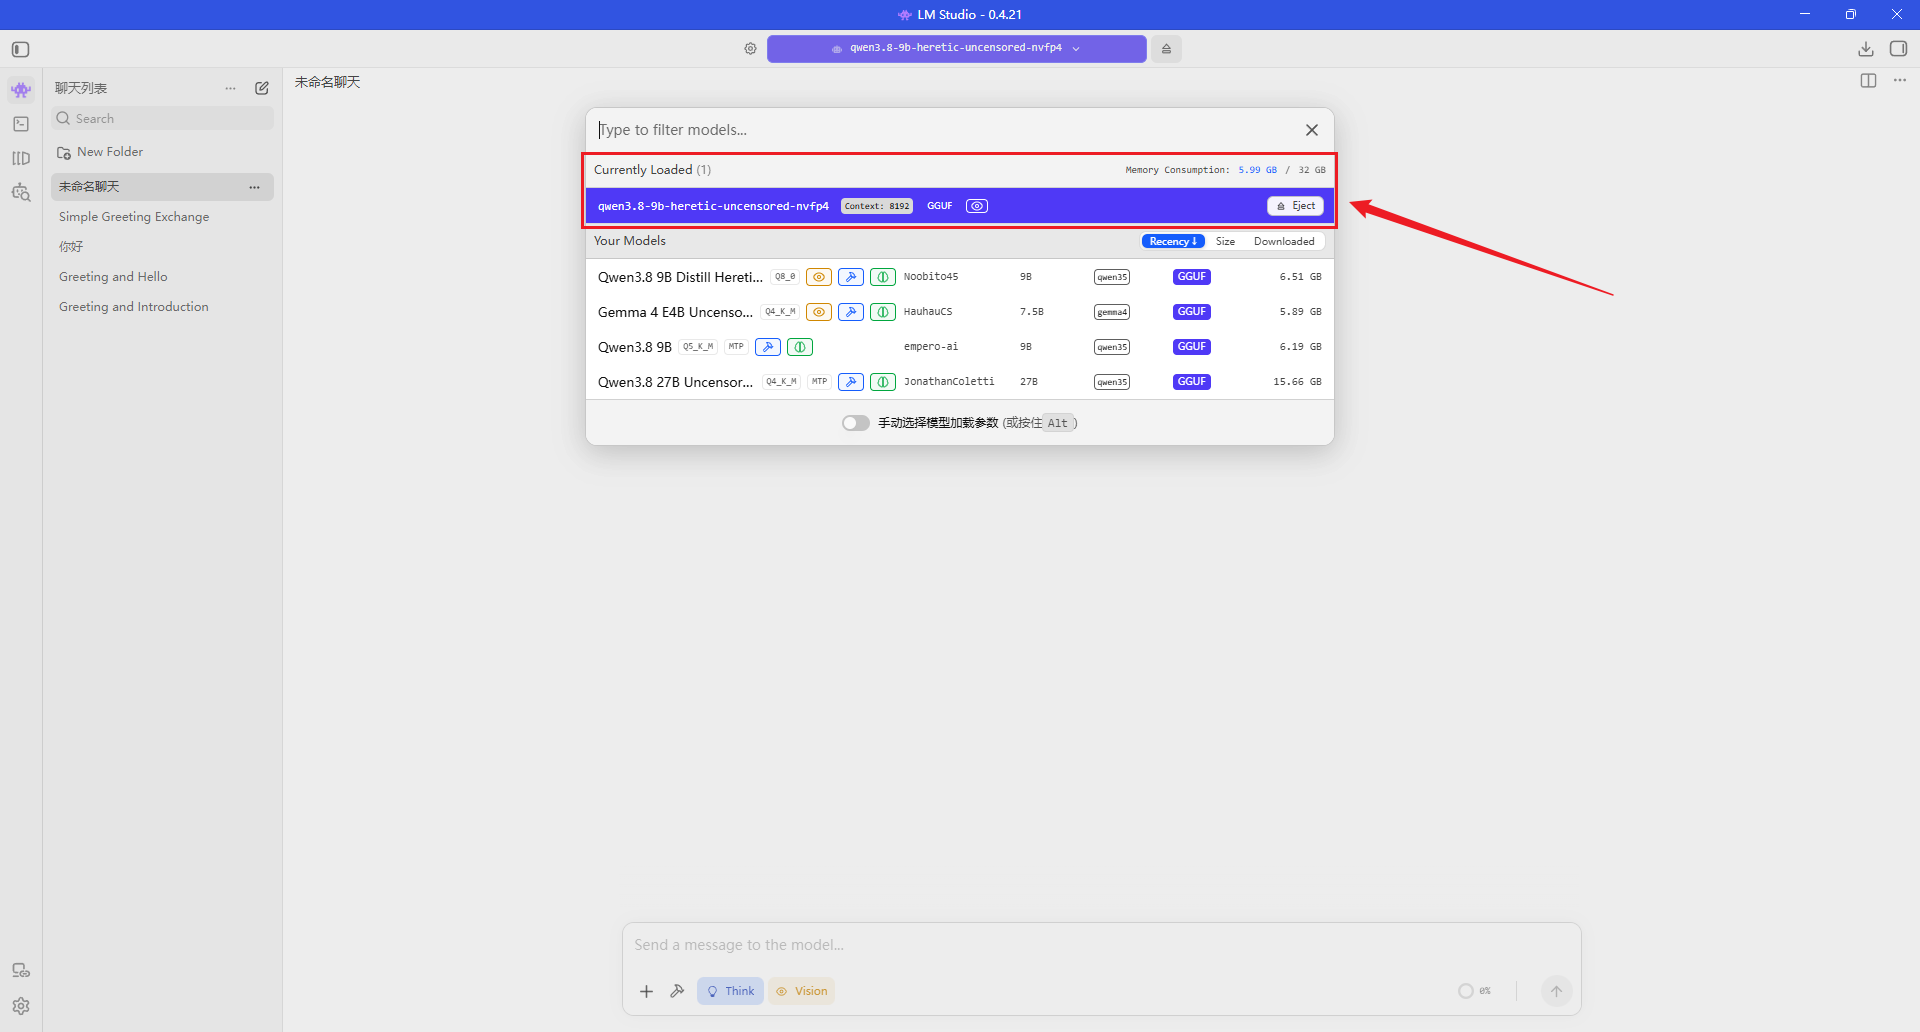The height and width of the screenshot is (1032, 1920).
Task: Open chat list more options menu
Action: pos(231,88)
